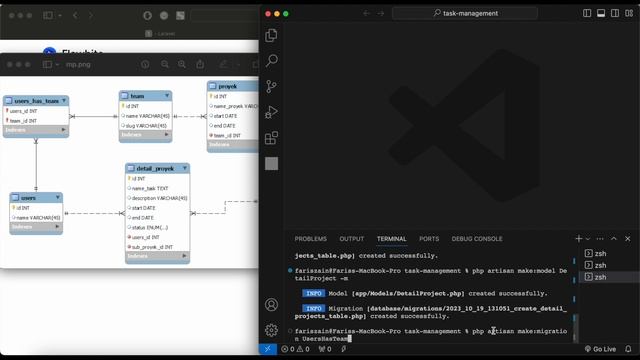Viewport: 640px width, 360px height.
Task: Open the Accounts menu in activity bar
Action: (271, 304)
